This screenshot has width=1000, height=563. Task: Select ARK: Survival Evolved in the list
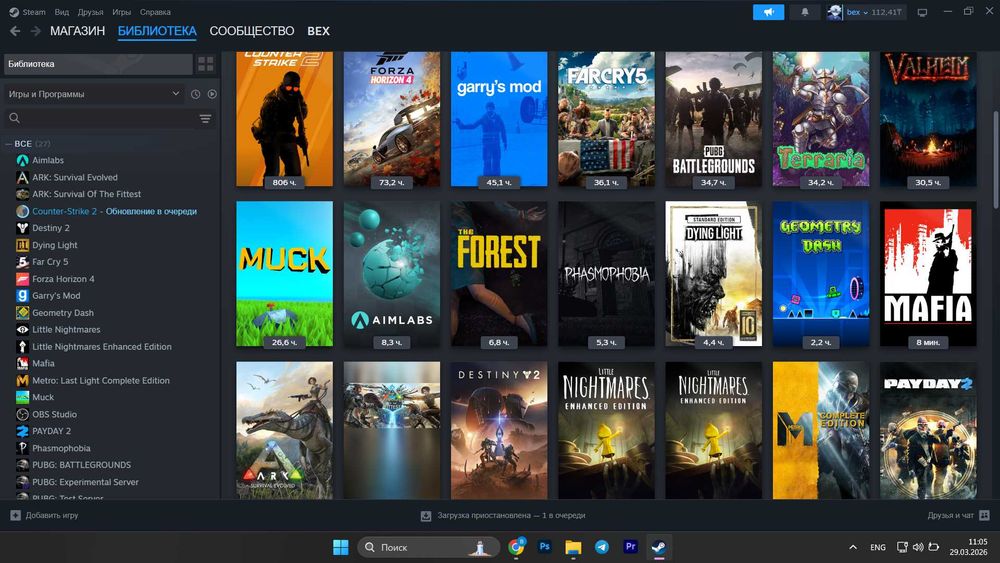75,177
